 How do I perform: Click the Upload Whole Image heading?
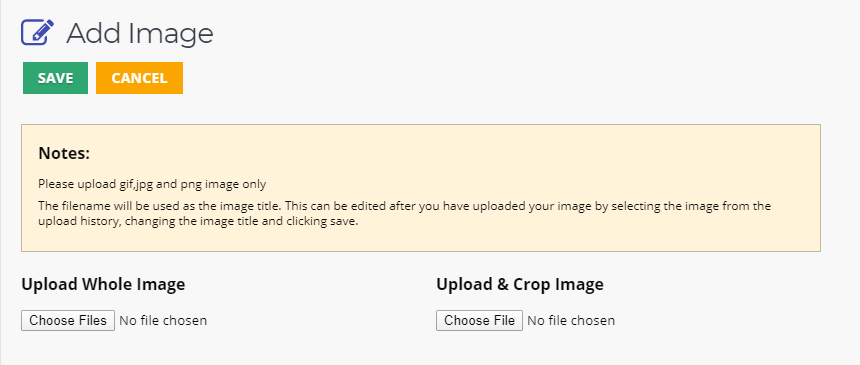(x=103, y=284)
